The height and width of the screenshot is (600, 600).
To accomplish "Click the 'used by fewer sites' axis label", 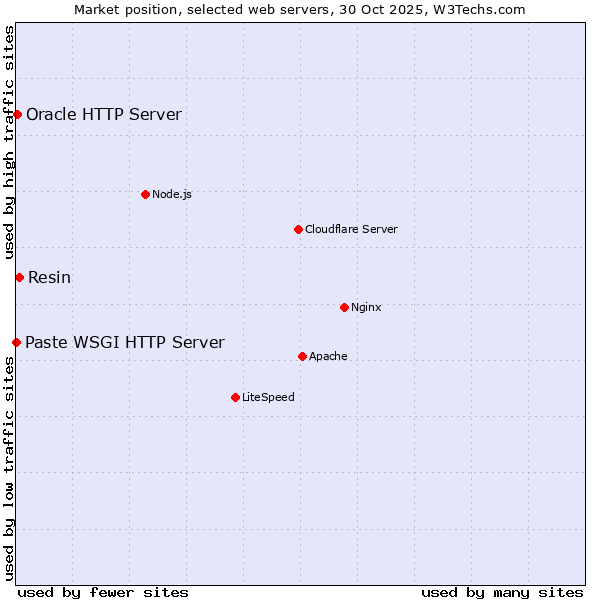I will coord(103,592).
